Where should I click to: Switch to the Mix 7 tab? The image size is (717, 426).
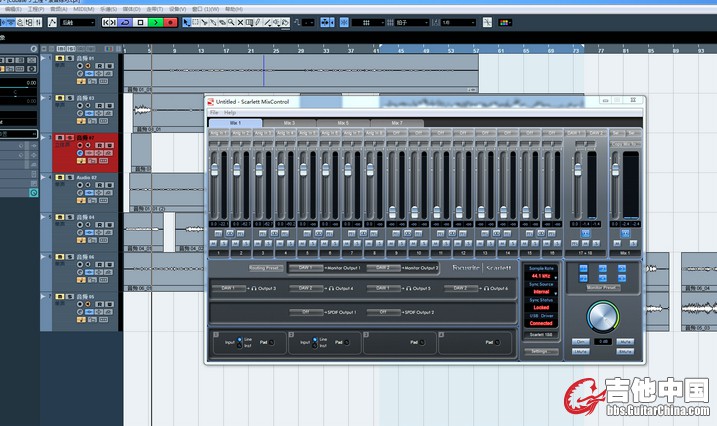click(x=397, y=123)
